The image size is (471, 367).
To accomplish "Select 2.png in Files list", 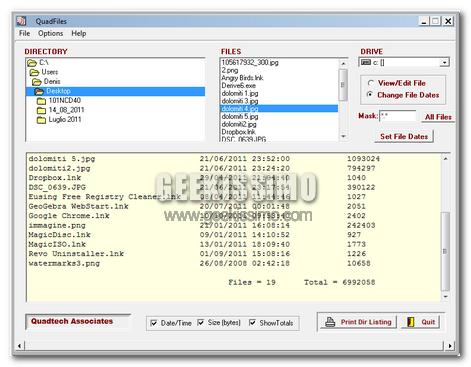I will pyautogui.click(x=230, y=70).
